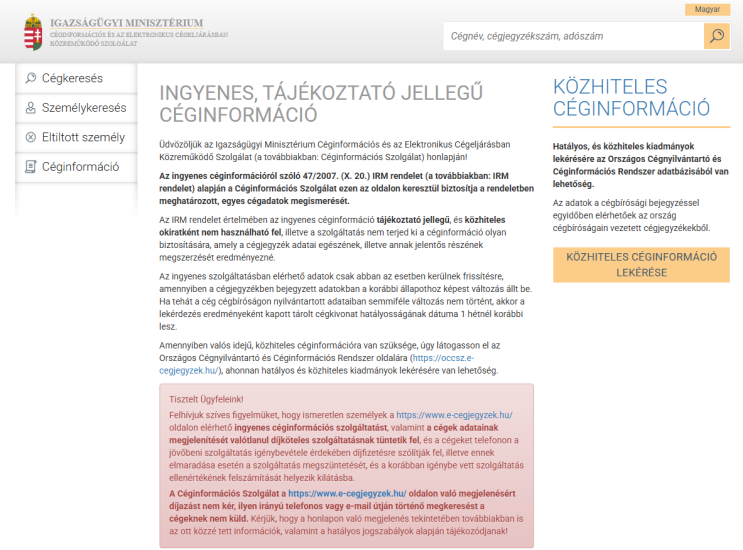
Task: Open the first e-cegjegyzek.hu link in the notice
Action: 454,415
